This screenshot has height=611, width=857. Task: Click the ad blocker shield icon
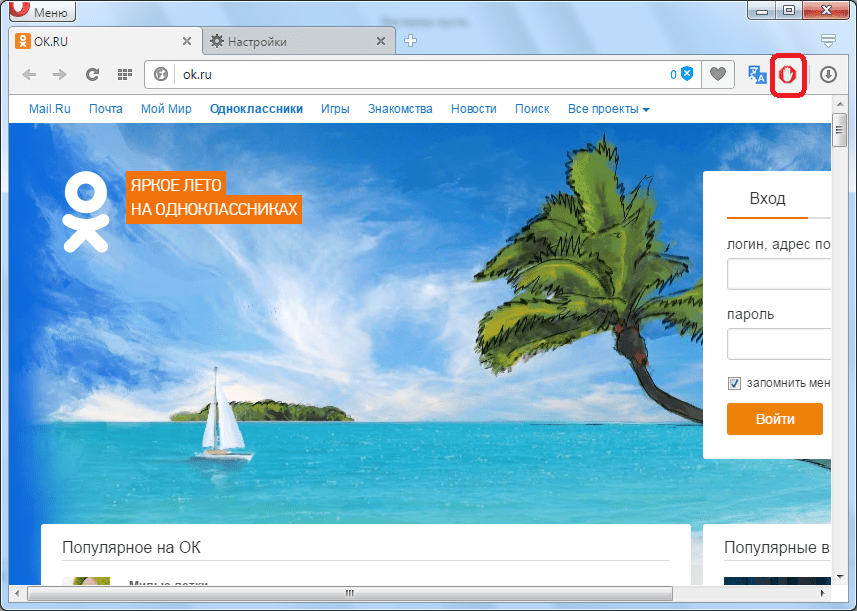(688, 74)
